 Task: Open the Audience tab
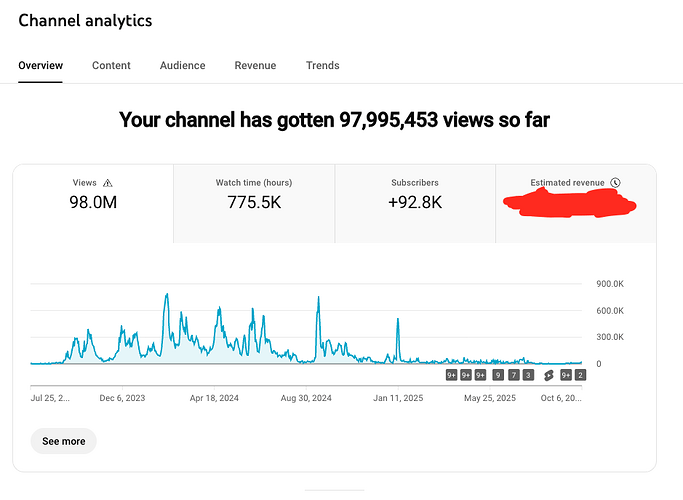tap(182, 66)
